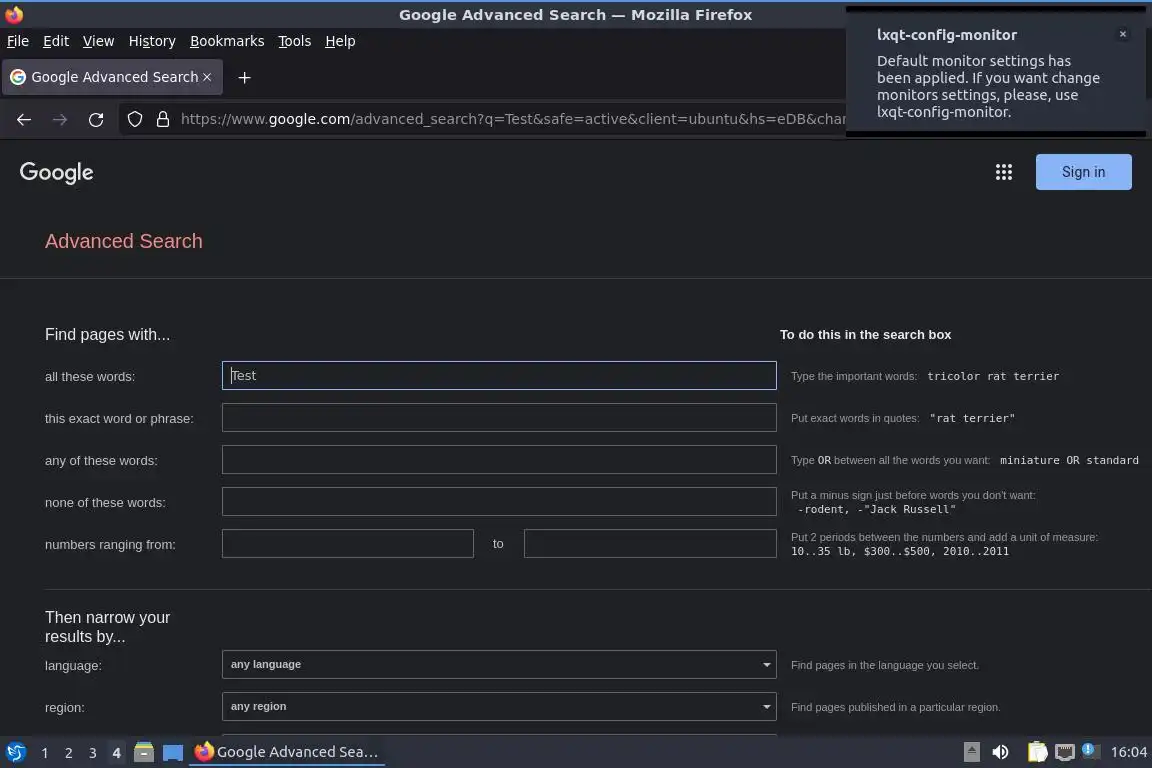The image size is (1152, 768).
Task: Click the 'Then narrow your results by...' heading
Action: pyautogui.click(x=107, y=627)
